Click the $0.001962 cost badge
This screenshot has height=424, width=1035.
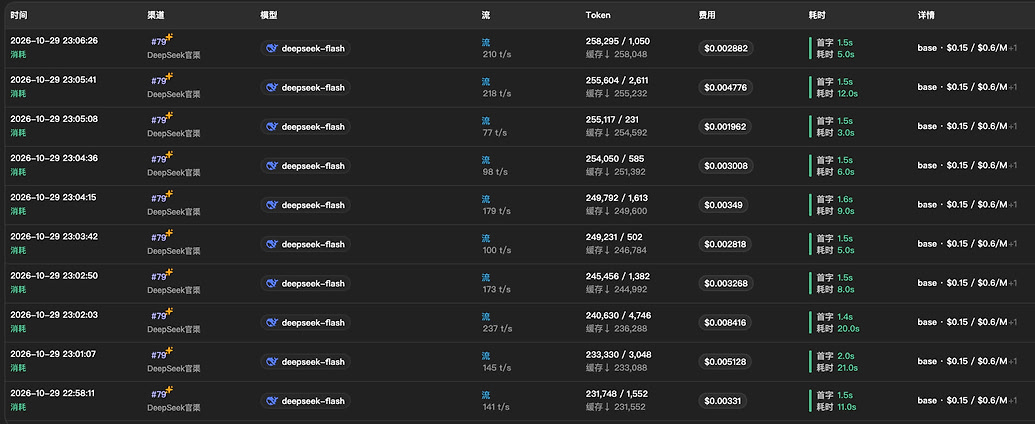pyautogui.click(x=725, y=127)
